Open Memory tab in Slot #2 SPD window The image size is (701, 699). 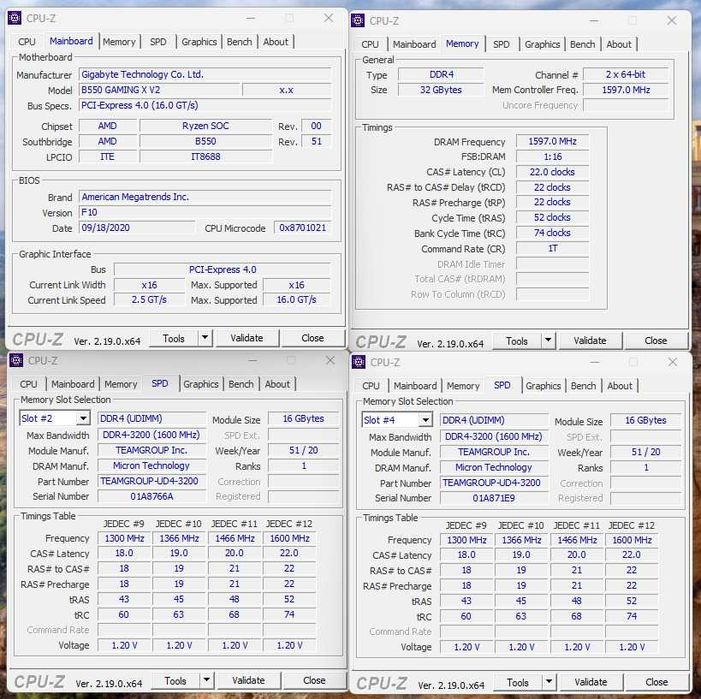point(120,384)
